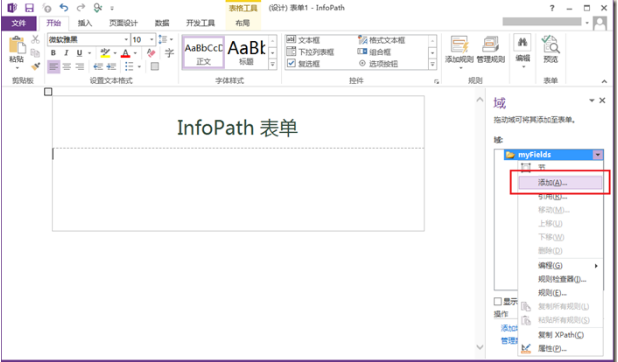Click the Clear Formatting eraser icon

tap(151, 53)
